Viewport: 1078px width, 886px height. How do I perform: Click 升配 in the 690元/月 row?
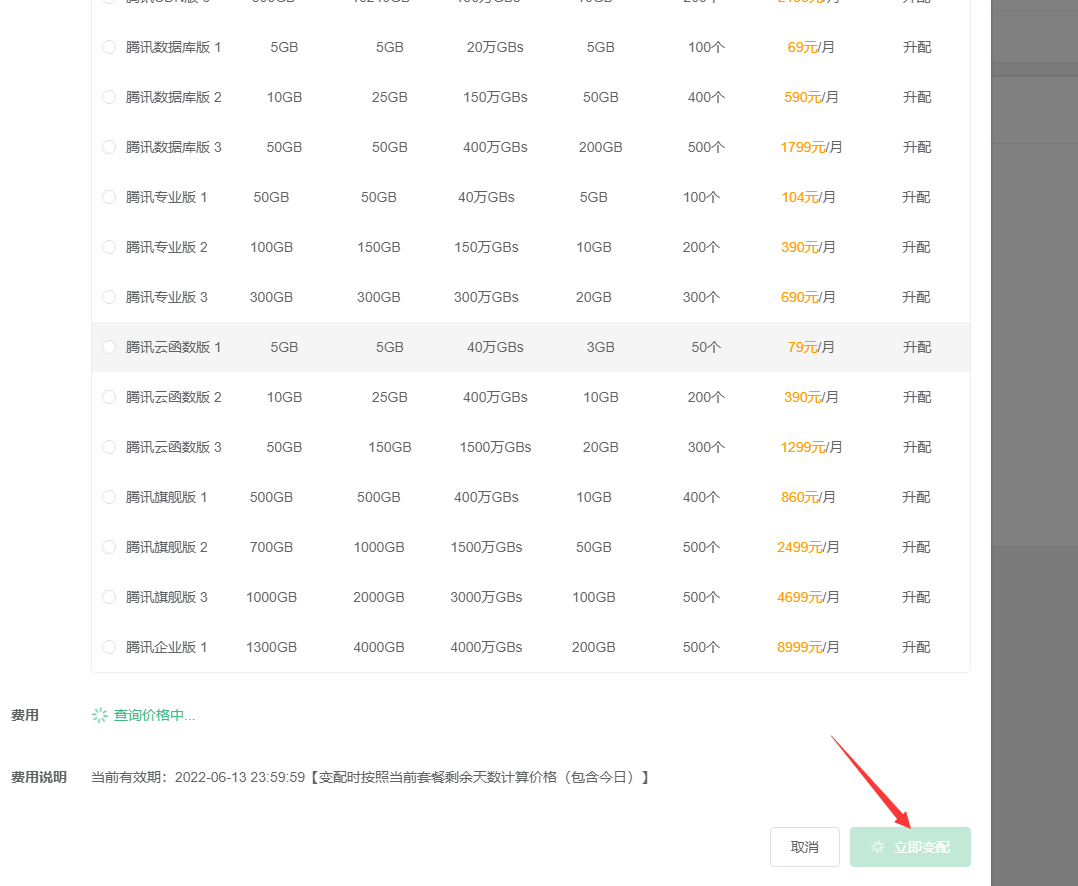coord(916,297)
